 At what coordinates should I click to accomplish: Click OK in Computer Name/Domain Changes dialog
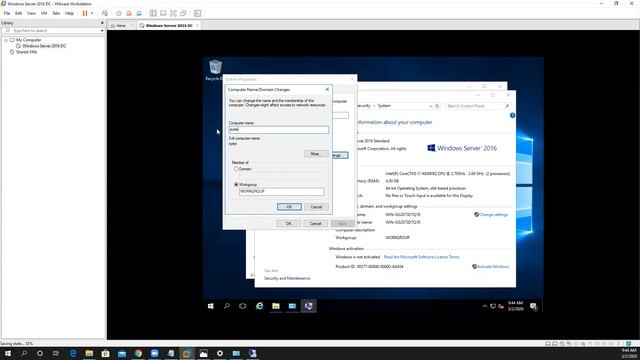coord(289,207)
